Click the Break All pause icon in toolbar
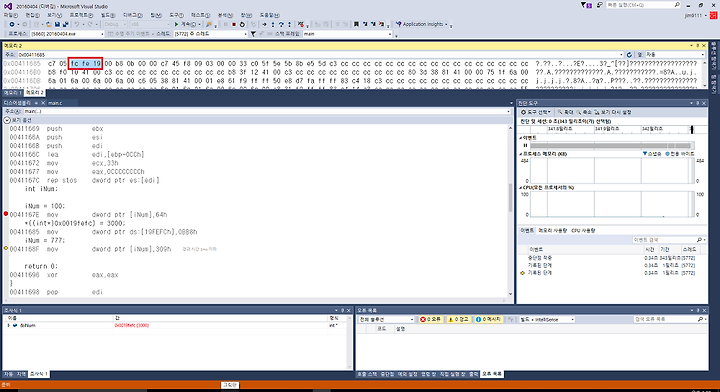 pos(225,24)
